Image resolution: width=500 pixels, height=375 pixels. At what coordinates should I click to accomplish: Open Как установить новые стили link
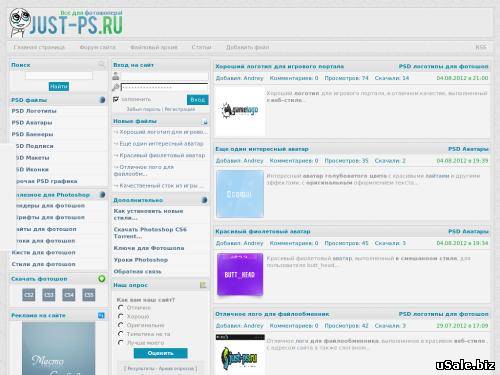[148, 214]
